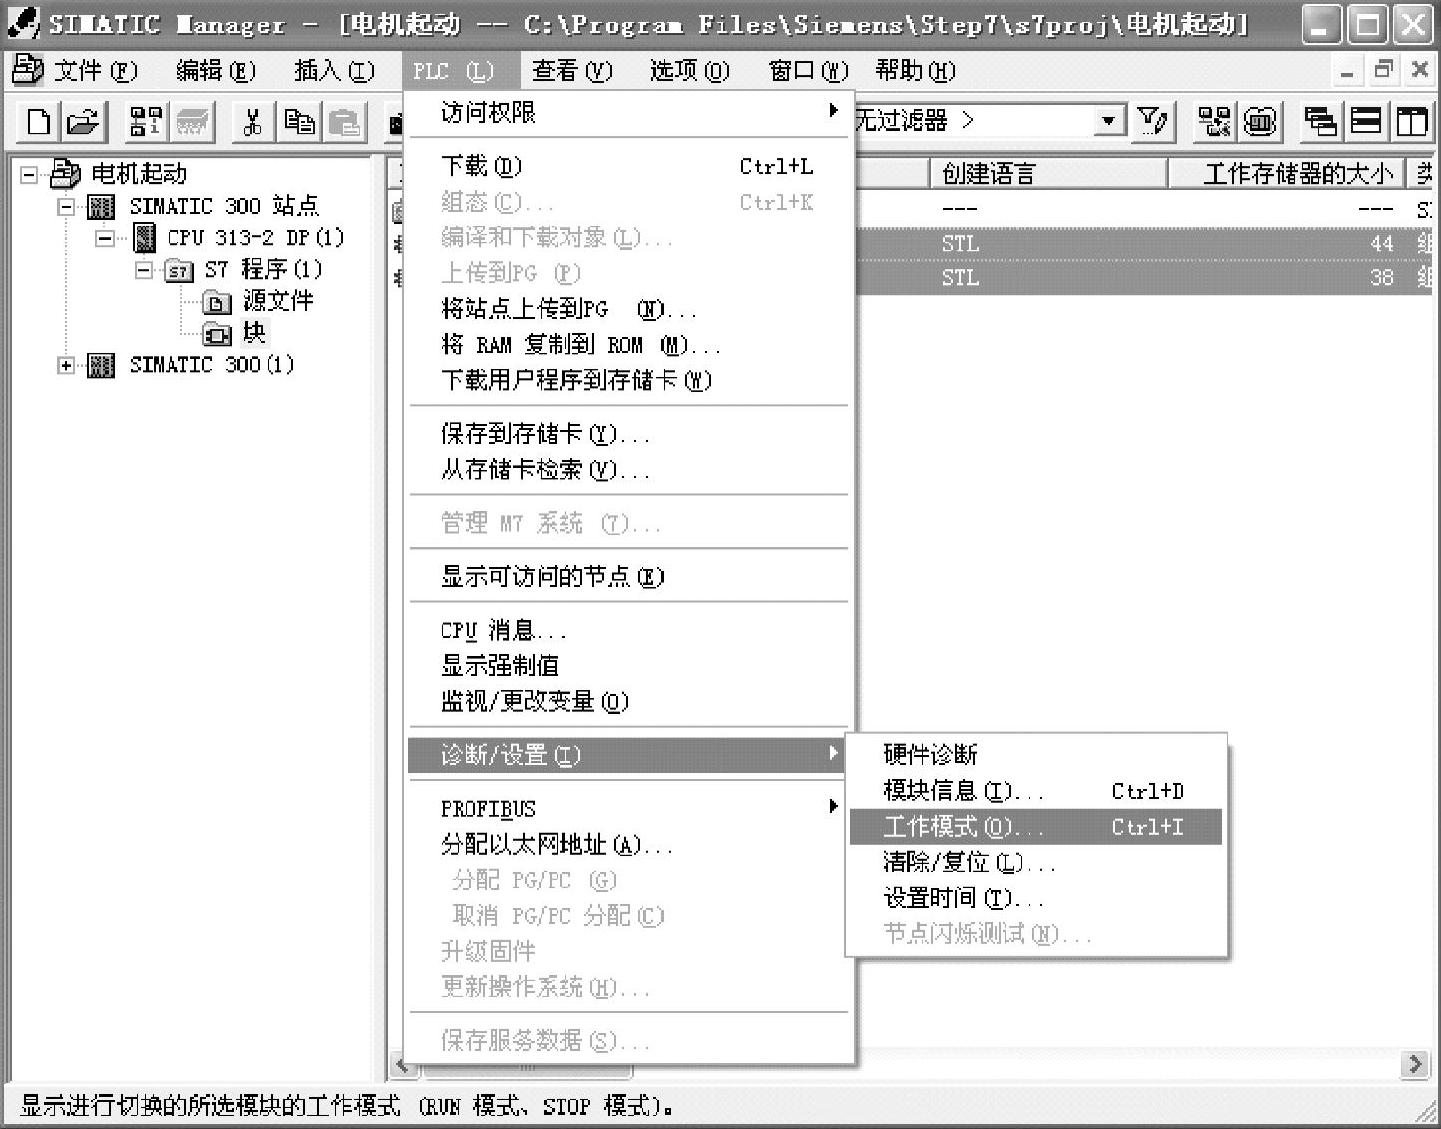Expand the SIMATIC 300(1) node
The image size is (1441, 1129).
point(66,365)
